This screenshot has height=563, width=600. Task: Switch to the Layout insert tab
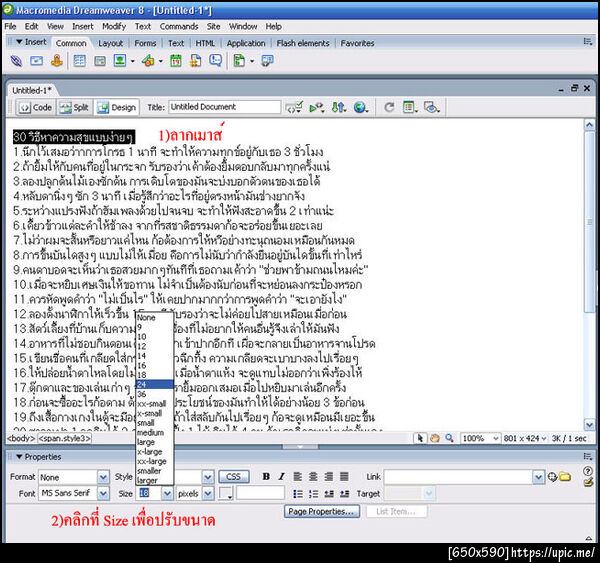point(111,43)
